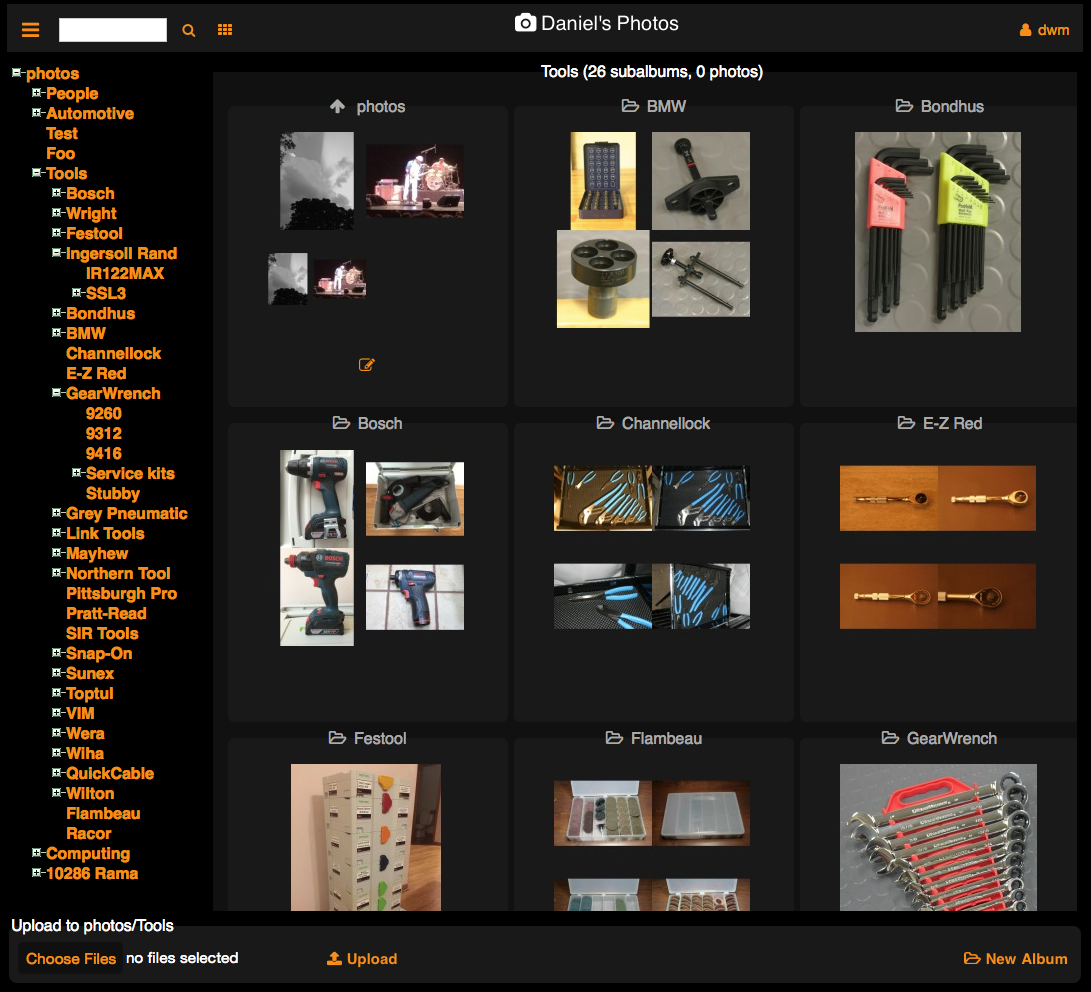The width and height of the screenshot is (1091, 992).
Task: Expand the Snap-On tree node
Action: tap(57, 653)
